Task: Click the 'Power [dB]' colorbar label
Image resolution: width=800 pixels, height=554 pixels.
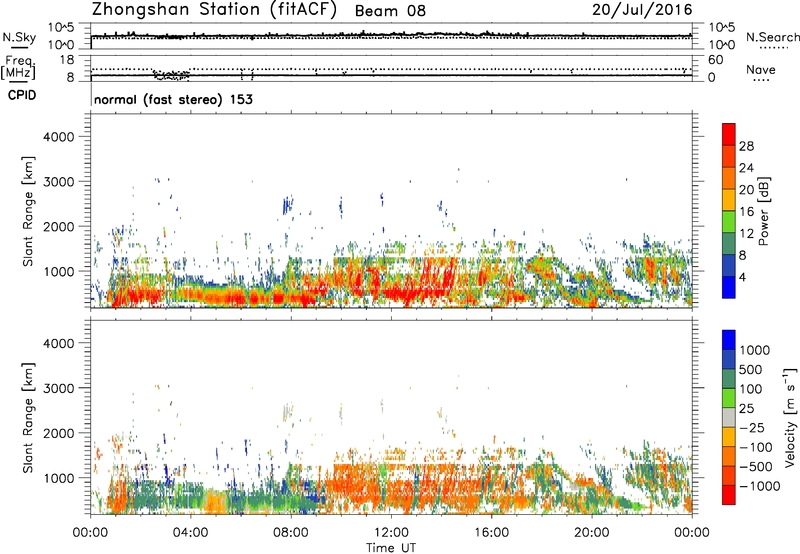Action: (x=763, y=211)
